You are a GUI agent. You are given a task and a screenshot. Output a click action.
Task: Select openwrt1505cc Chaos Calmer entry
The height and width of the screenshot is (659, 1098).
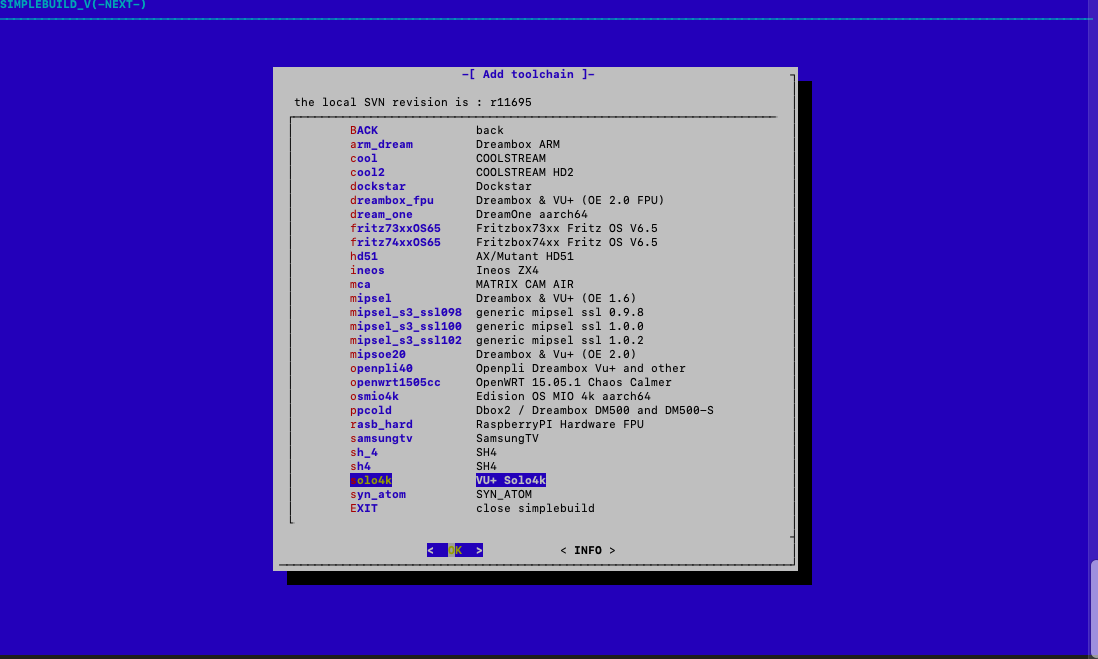click(395, 382)
